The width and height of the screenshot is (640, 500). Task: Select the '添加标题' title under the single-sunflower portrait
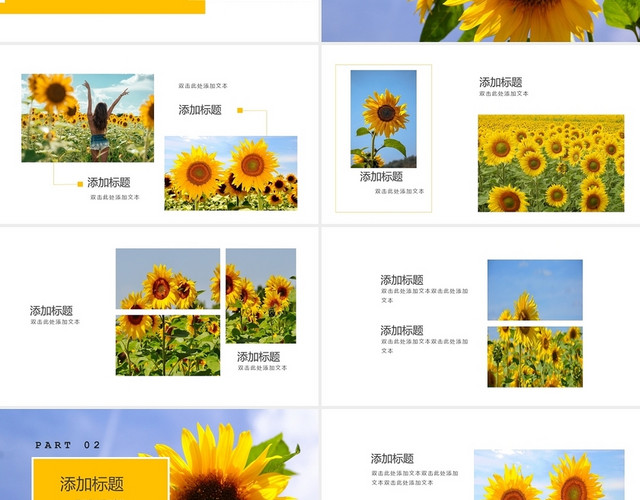381,177
